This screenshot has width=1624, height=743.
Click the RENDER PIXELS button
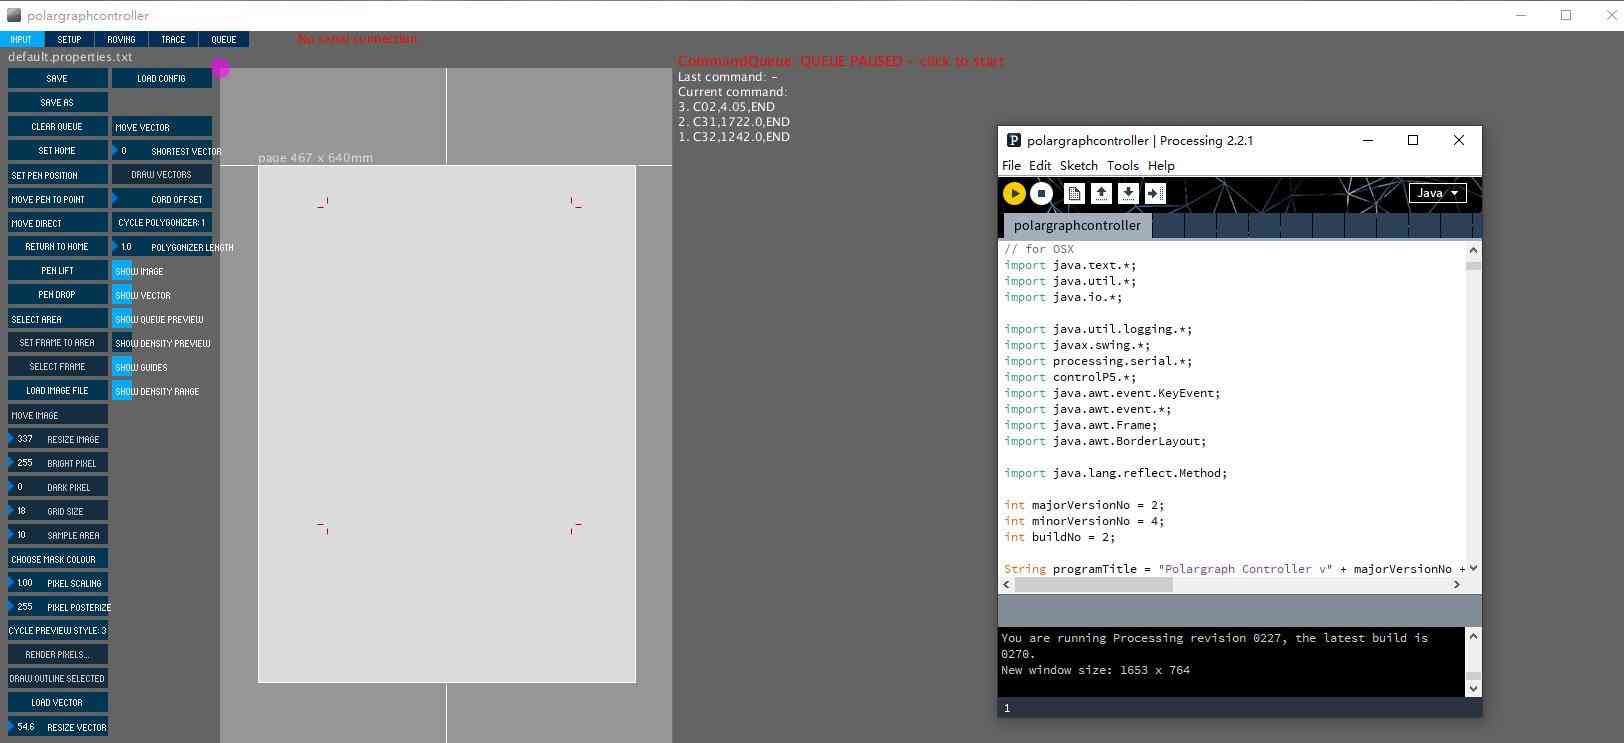click(57, 654)
